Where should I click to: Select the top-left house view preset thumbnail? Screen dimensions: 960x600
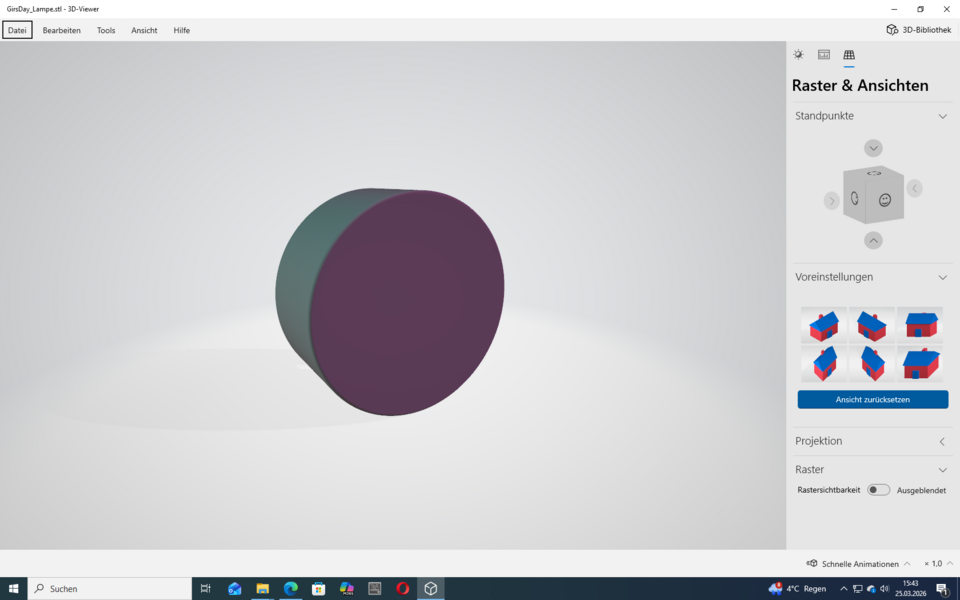coord(824,323)
